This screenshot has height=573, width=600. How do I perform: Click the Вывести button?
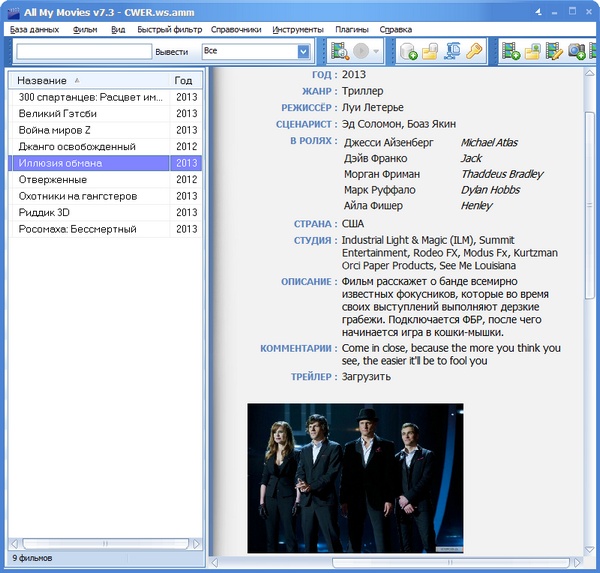tap(171, 51)
